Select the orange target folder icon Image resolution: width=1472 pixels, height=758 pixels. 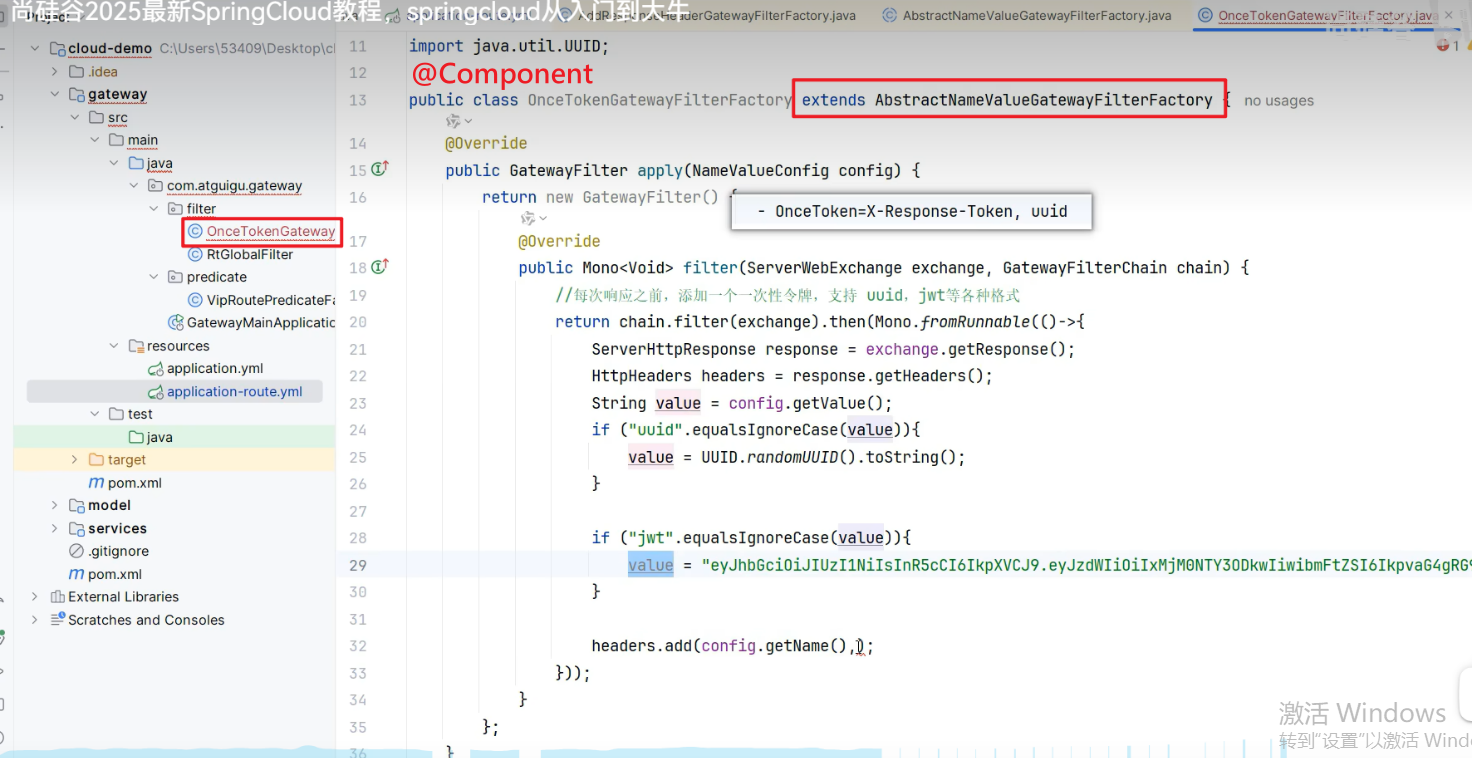coord(96,460)
